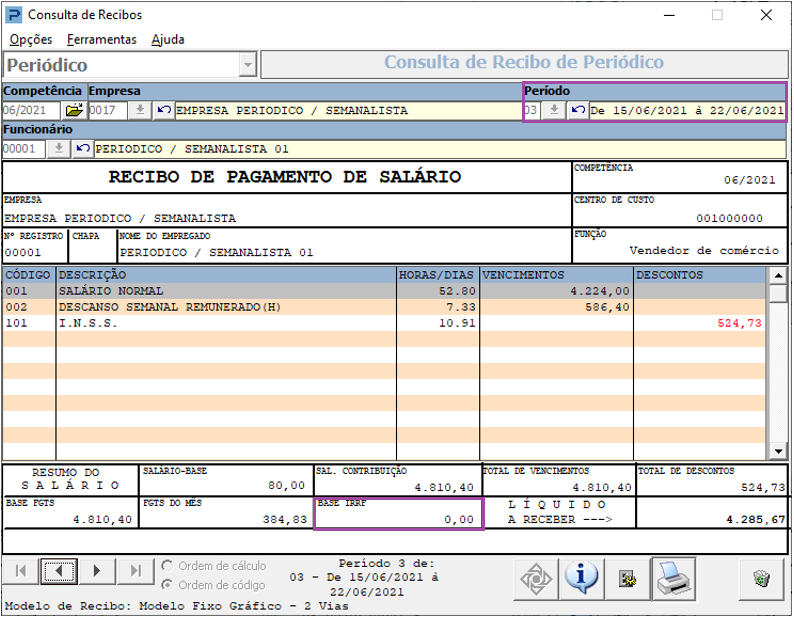Click the Empresa download-arrow lookup button

click(140, 110)
